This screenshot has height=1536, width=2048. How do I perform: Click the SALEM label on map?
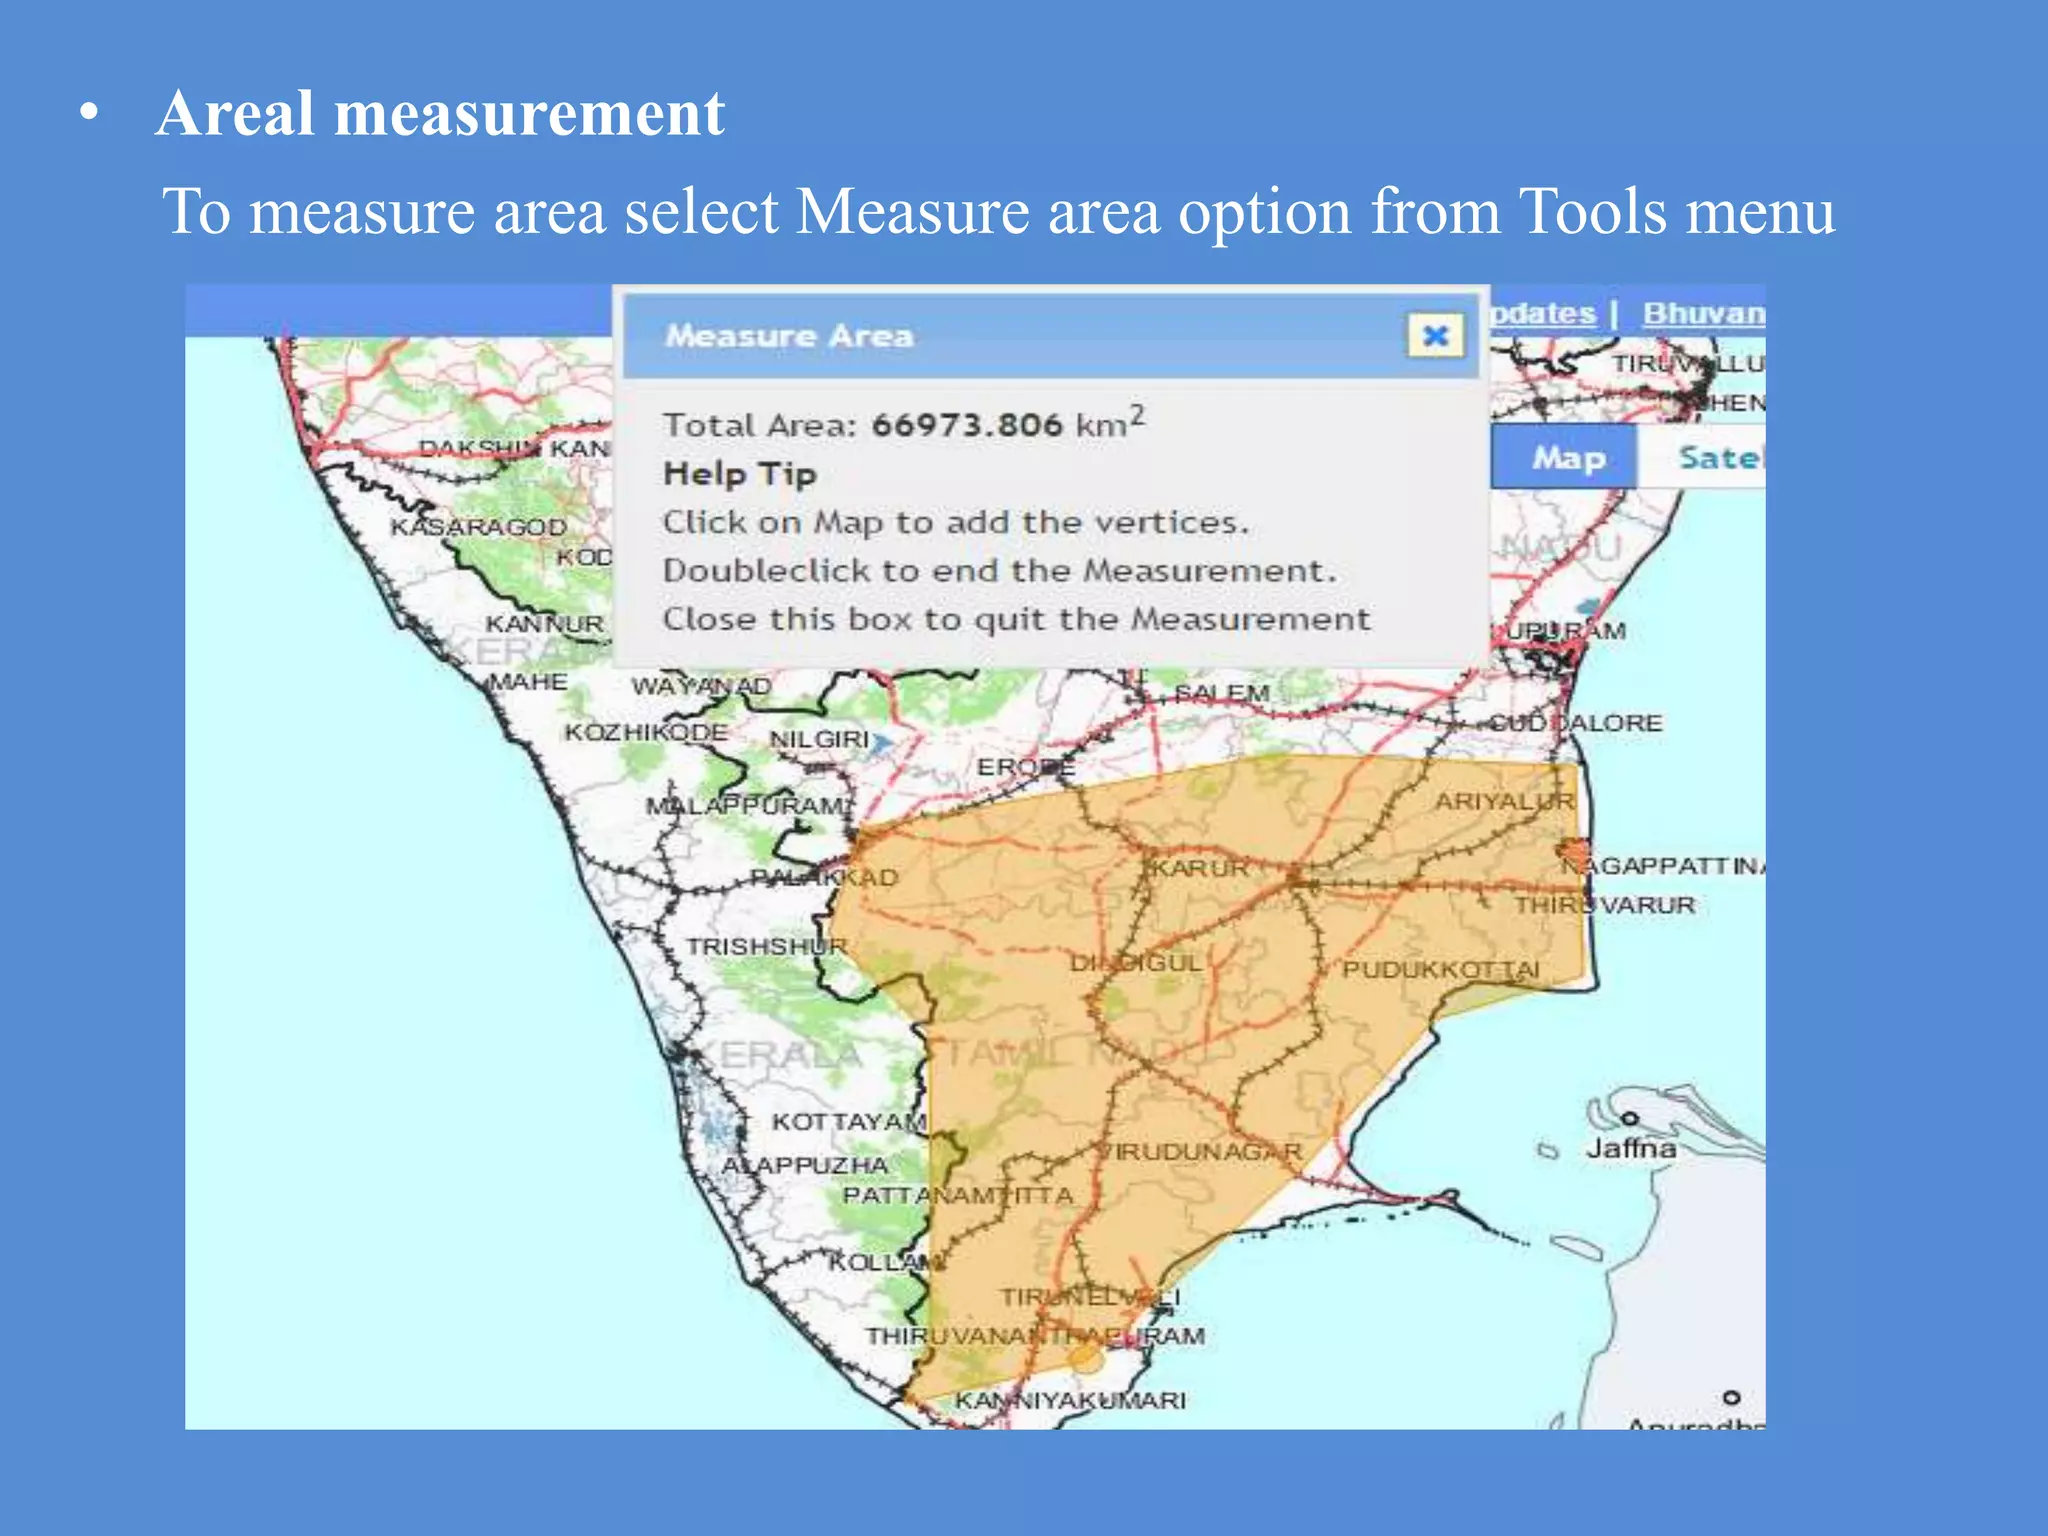coord(1221,692)
